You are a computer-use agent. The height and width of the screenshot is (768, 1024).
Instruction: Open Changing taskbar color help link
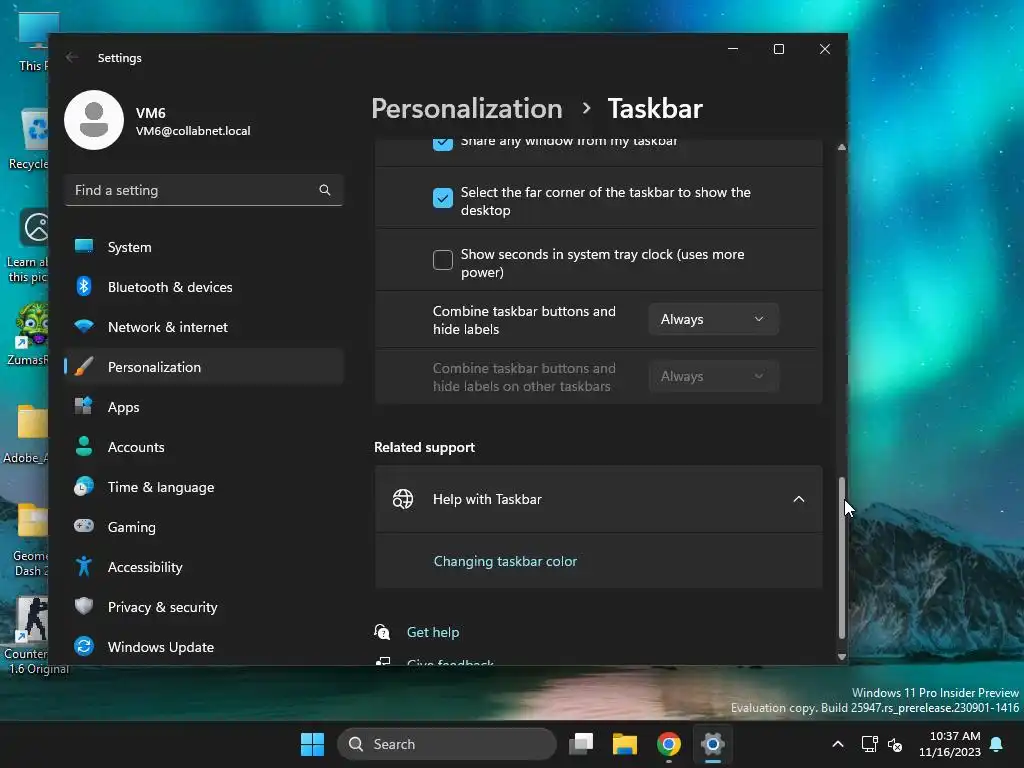point(505,561)
